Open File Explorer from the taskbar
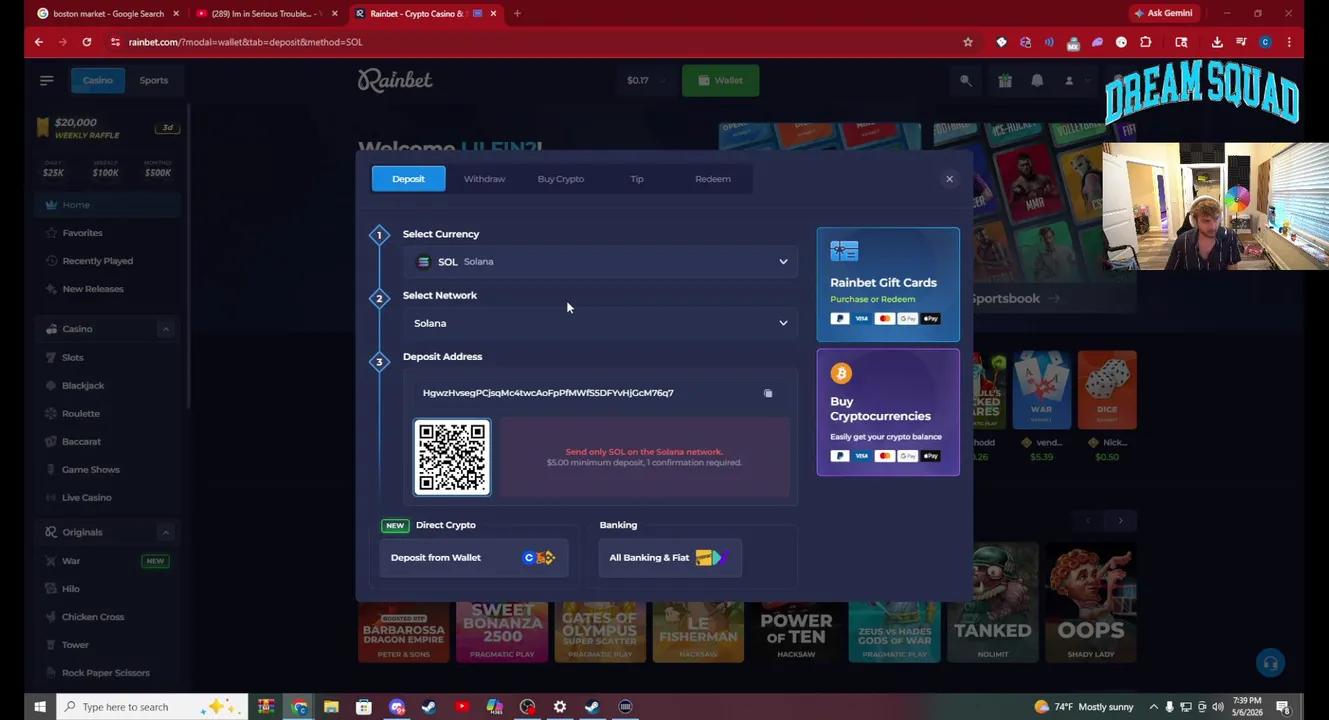 tap(331, 707)
